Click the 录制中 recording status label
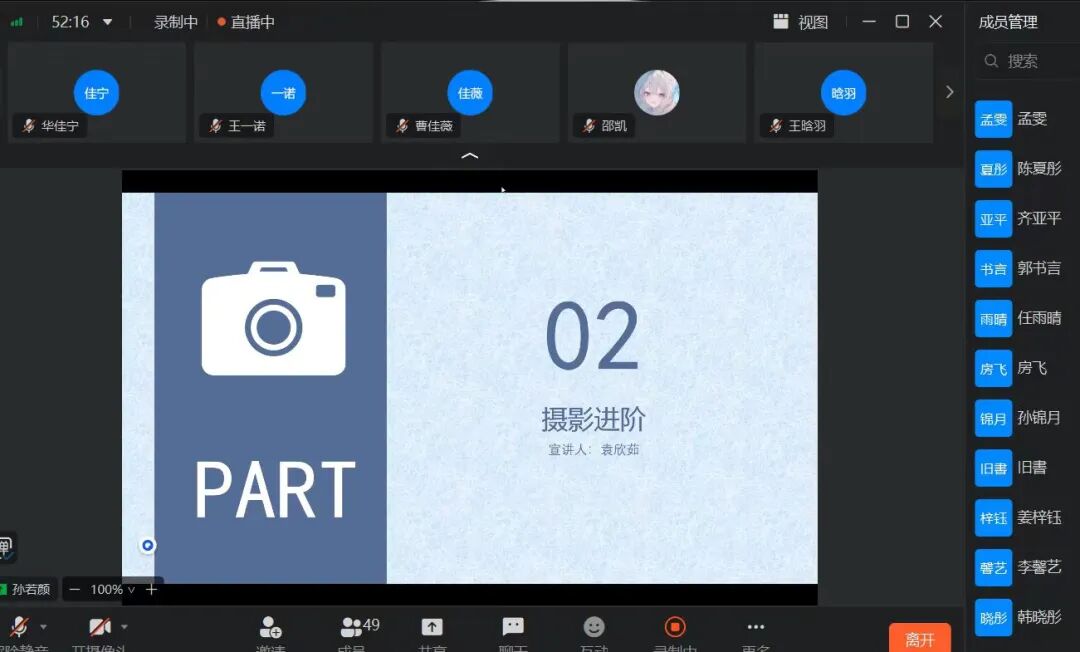1080x652 pixels. (176, 22)
